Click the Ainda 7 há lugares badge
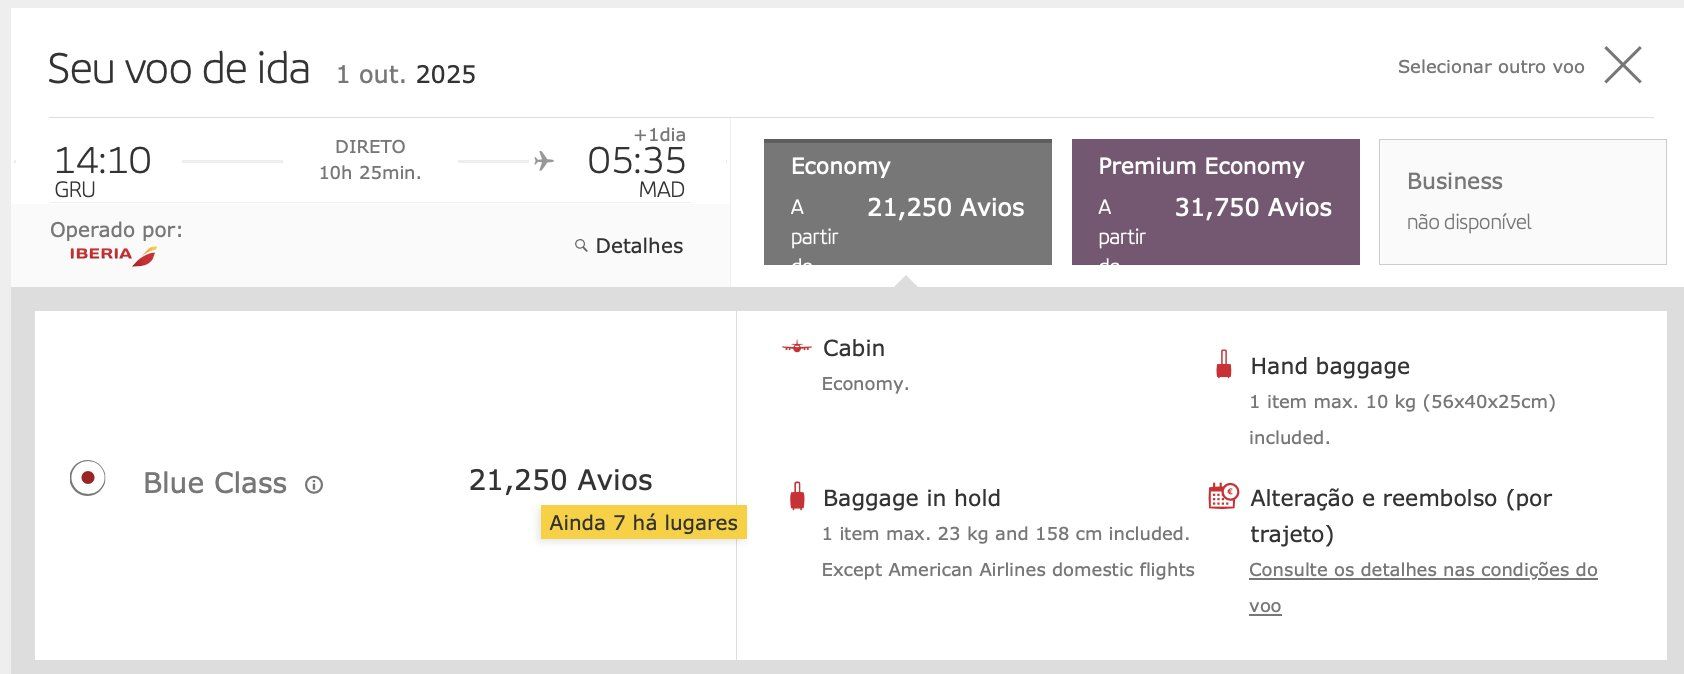 click(643, 522)
